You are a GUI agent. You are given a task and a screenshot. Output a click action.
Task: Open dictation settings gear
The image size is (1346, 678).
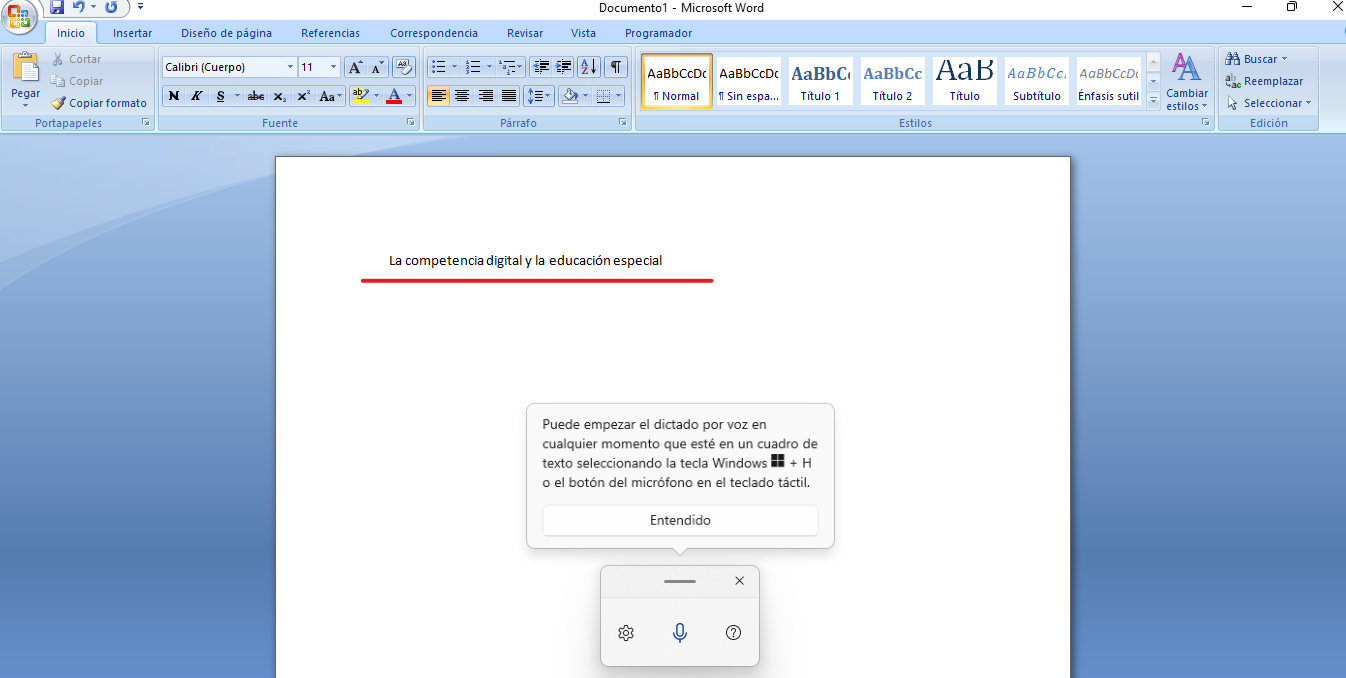point(626,633)
